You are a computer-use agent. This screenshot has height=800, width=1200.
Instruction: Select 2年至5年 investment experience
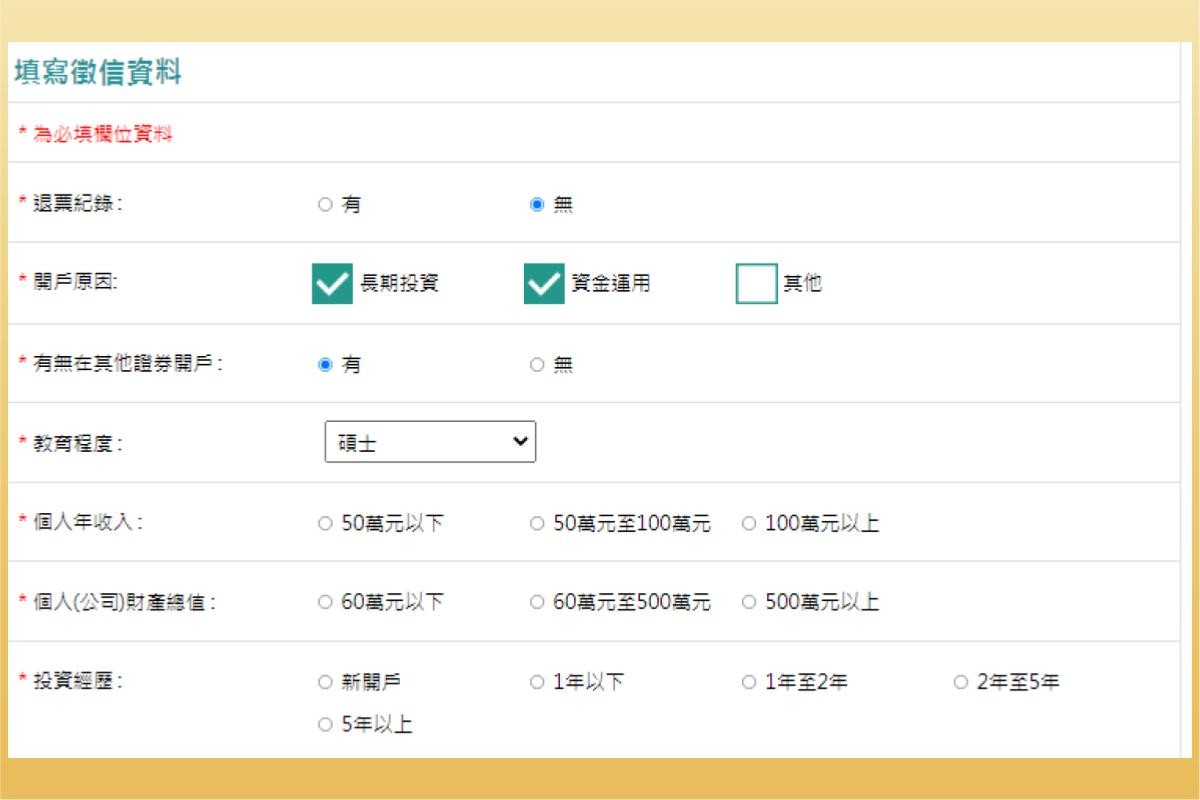(961, 681)
